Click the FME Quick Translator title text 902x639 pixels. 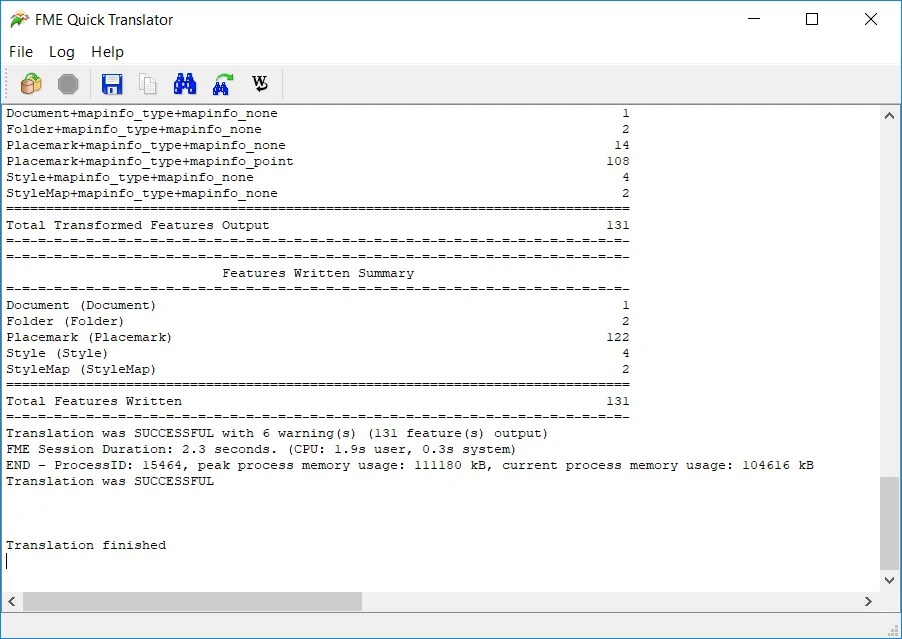pos(104,20)
